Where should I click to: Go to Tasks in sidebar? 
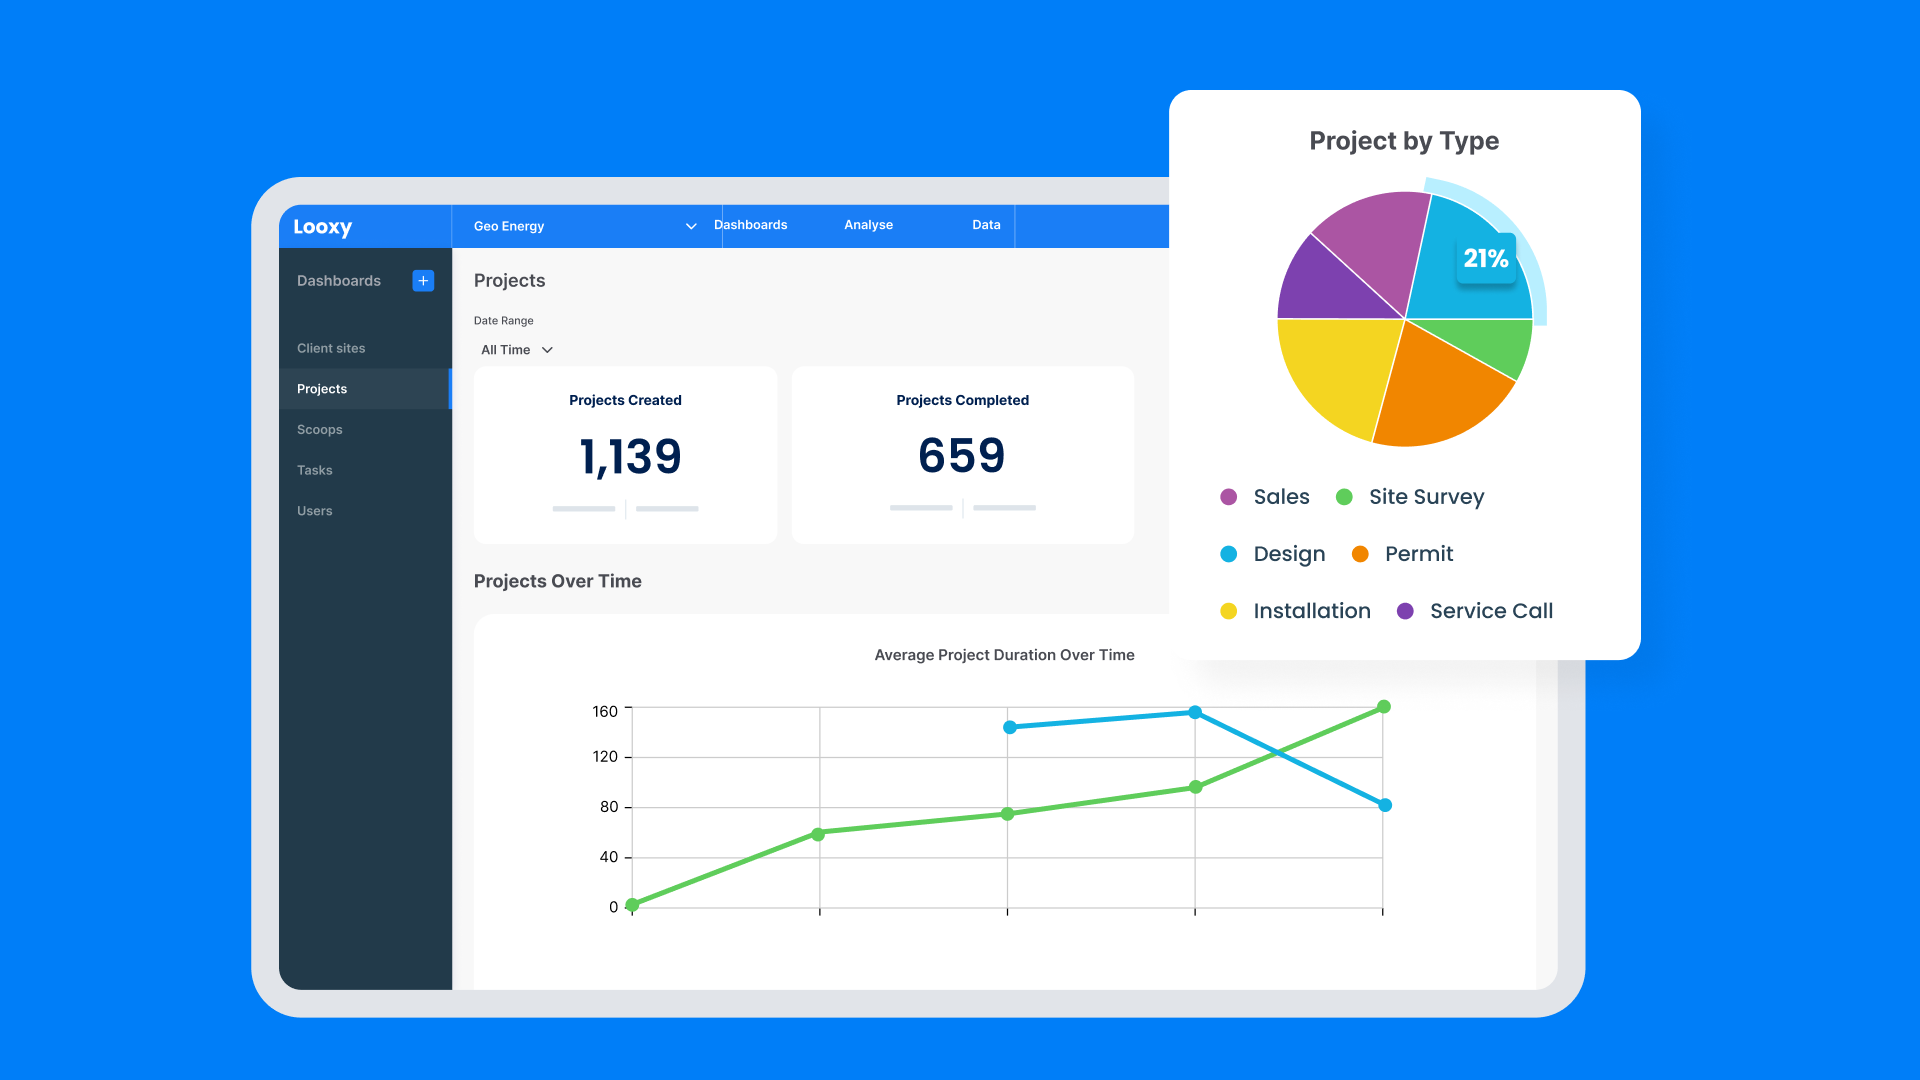click(315, 470)
